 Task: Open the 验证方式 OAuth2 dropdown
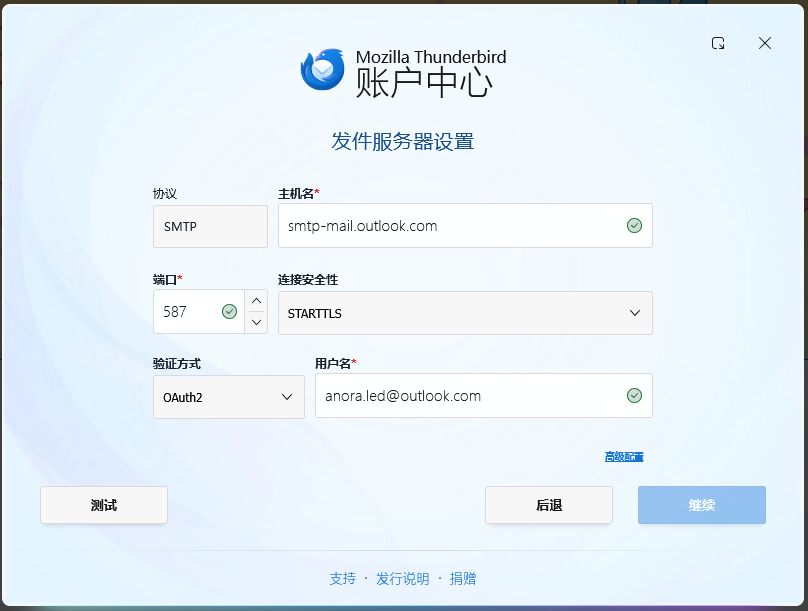229,397
